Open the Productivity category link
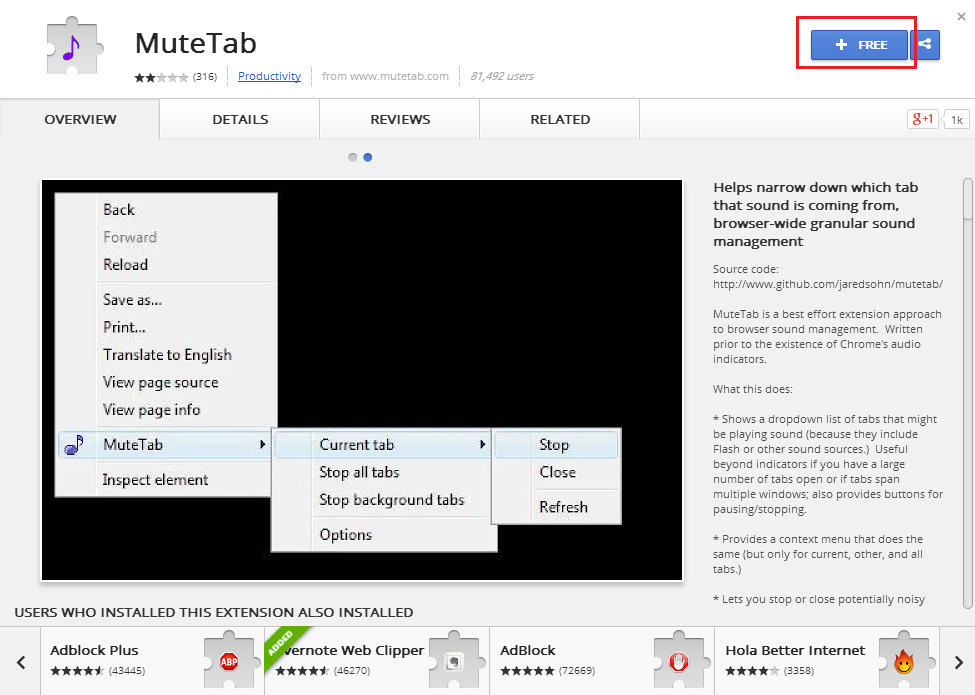The image size is (975, 695). pyautogui.click(x=269, y=76)
